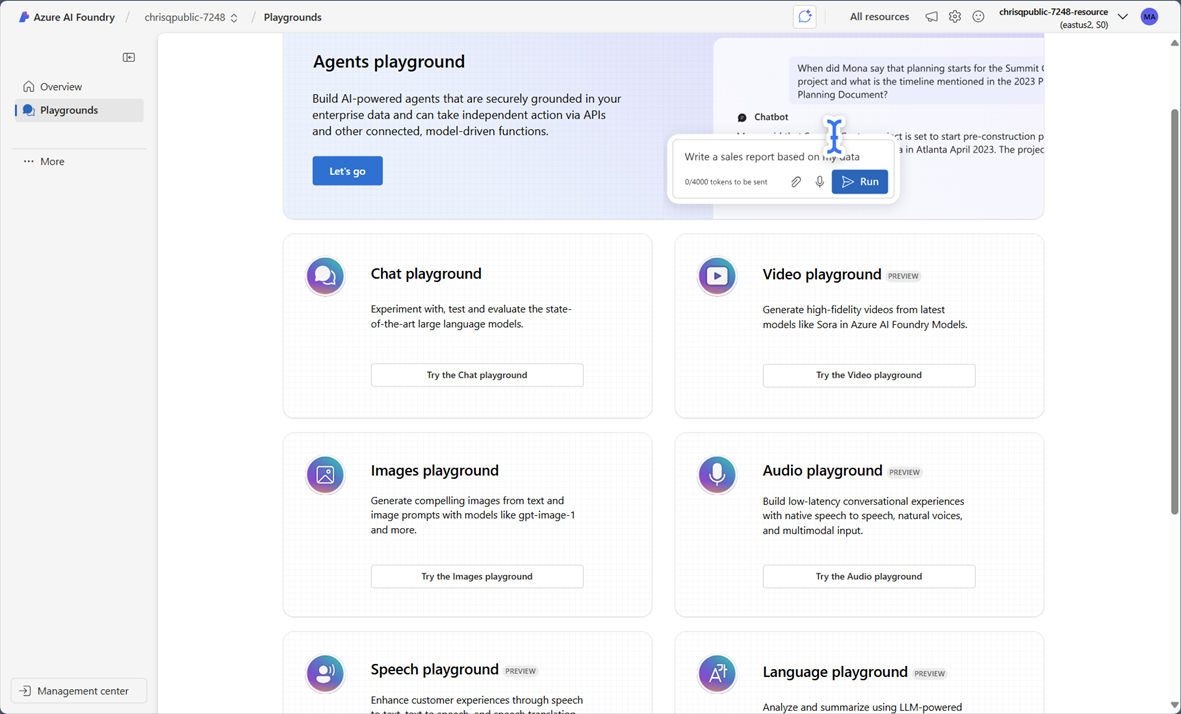Viewport: 1181px width, 714px height.
Task: Click Try the Audio playground button
Action: [x=868, y=576]
